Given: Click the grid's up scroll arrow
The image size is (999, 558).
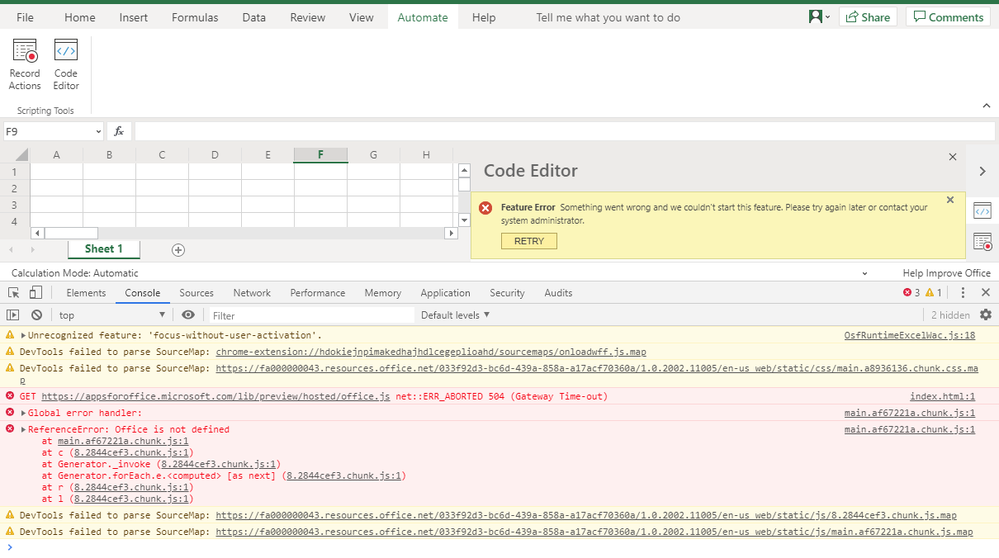Looking at the screenshot, I should click(x=464, y=170).
